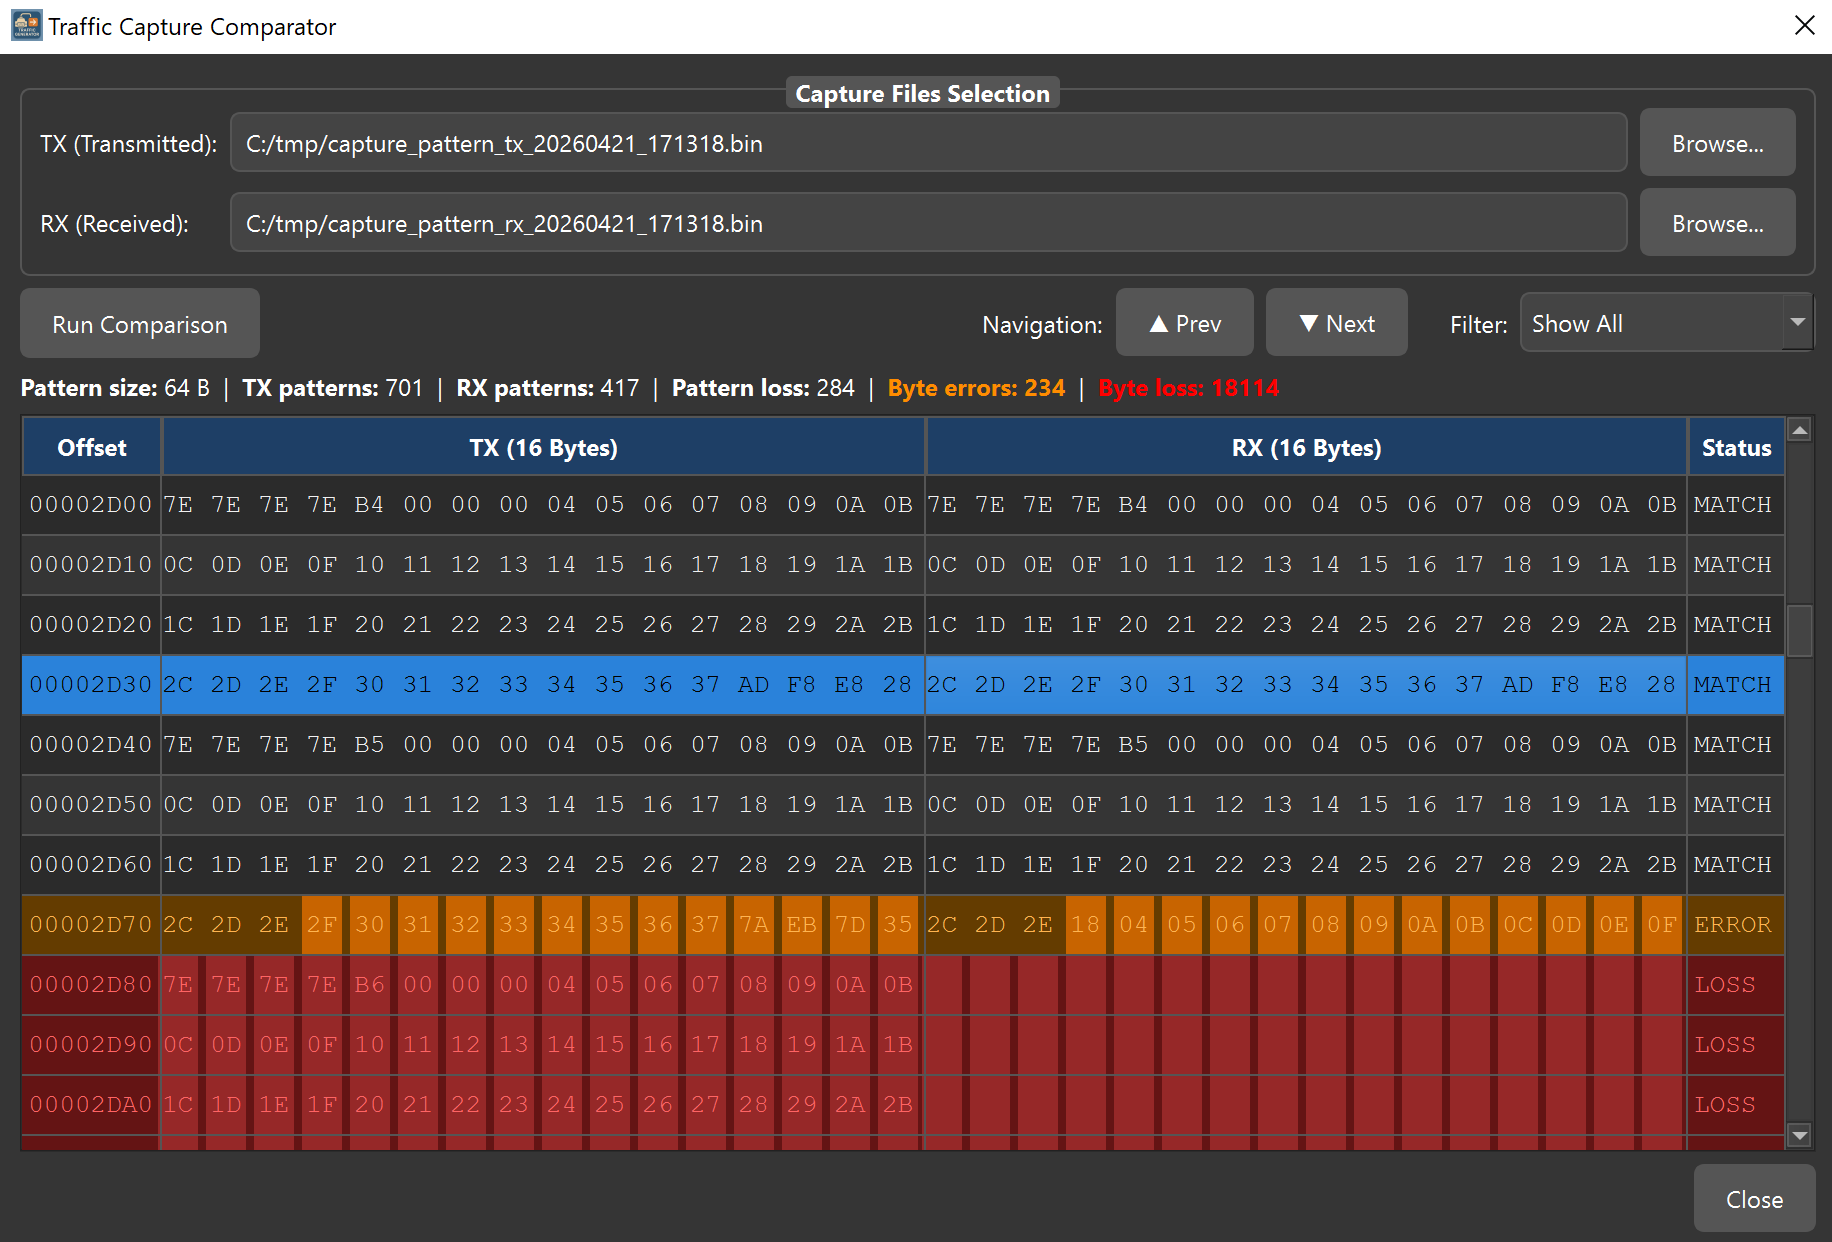Click RX byte 0F in error row 00002D70
This screenshot has width=1832, height=1242.
(1662, 925)
